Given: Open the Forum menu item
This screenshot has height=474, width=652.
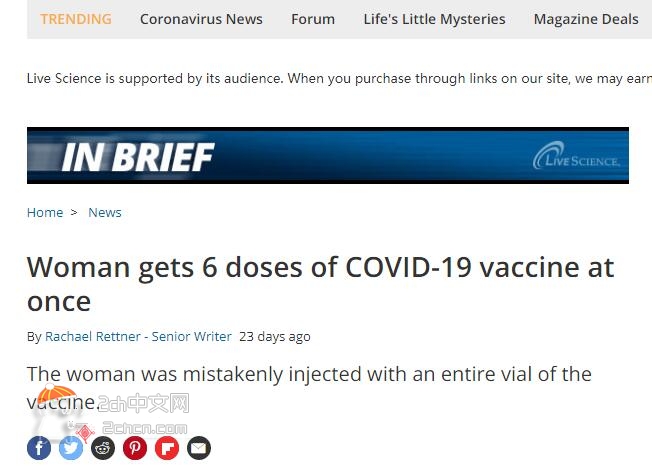Looking at the screenshot, I should click(313, 19).
